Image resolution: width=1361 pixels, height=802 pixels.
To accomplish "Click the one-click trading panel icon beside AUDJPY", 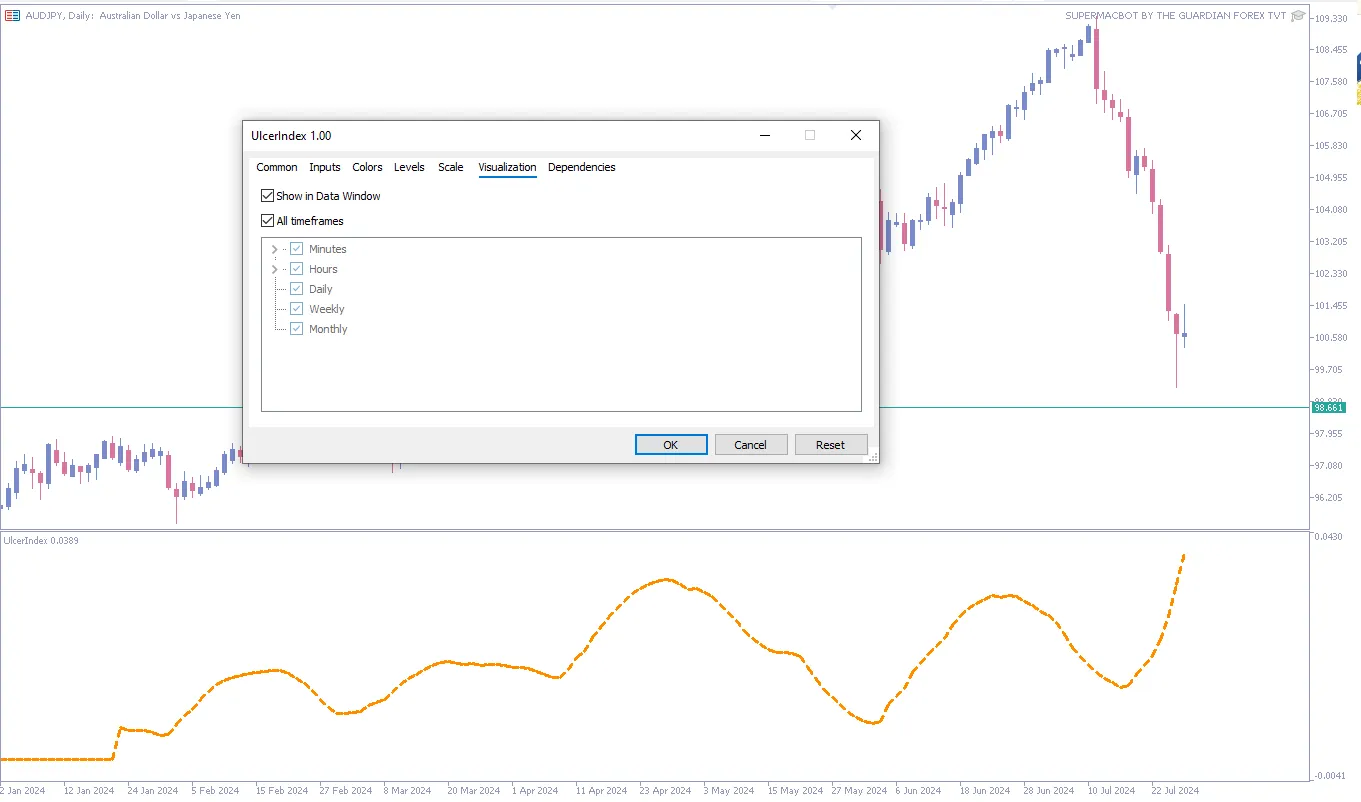I will click(x=13, y=15).
